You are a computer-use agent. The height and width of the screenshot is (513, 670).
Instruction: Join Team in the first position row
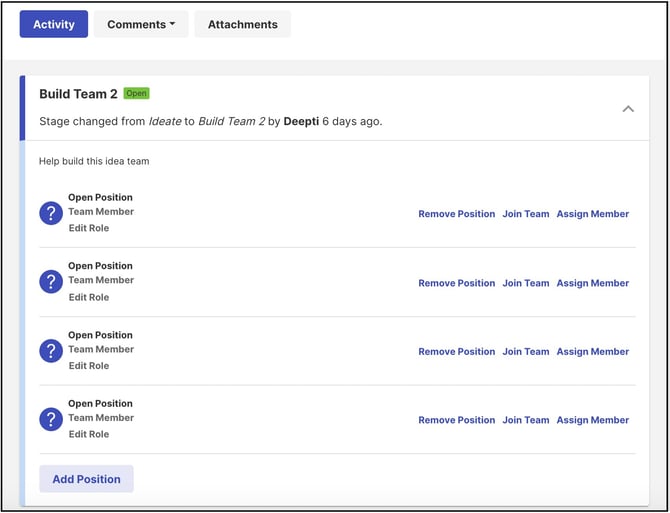click(525, 214)
